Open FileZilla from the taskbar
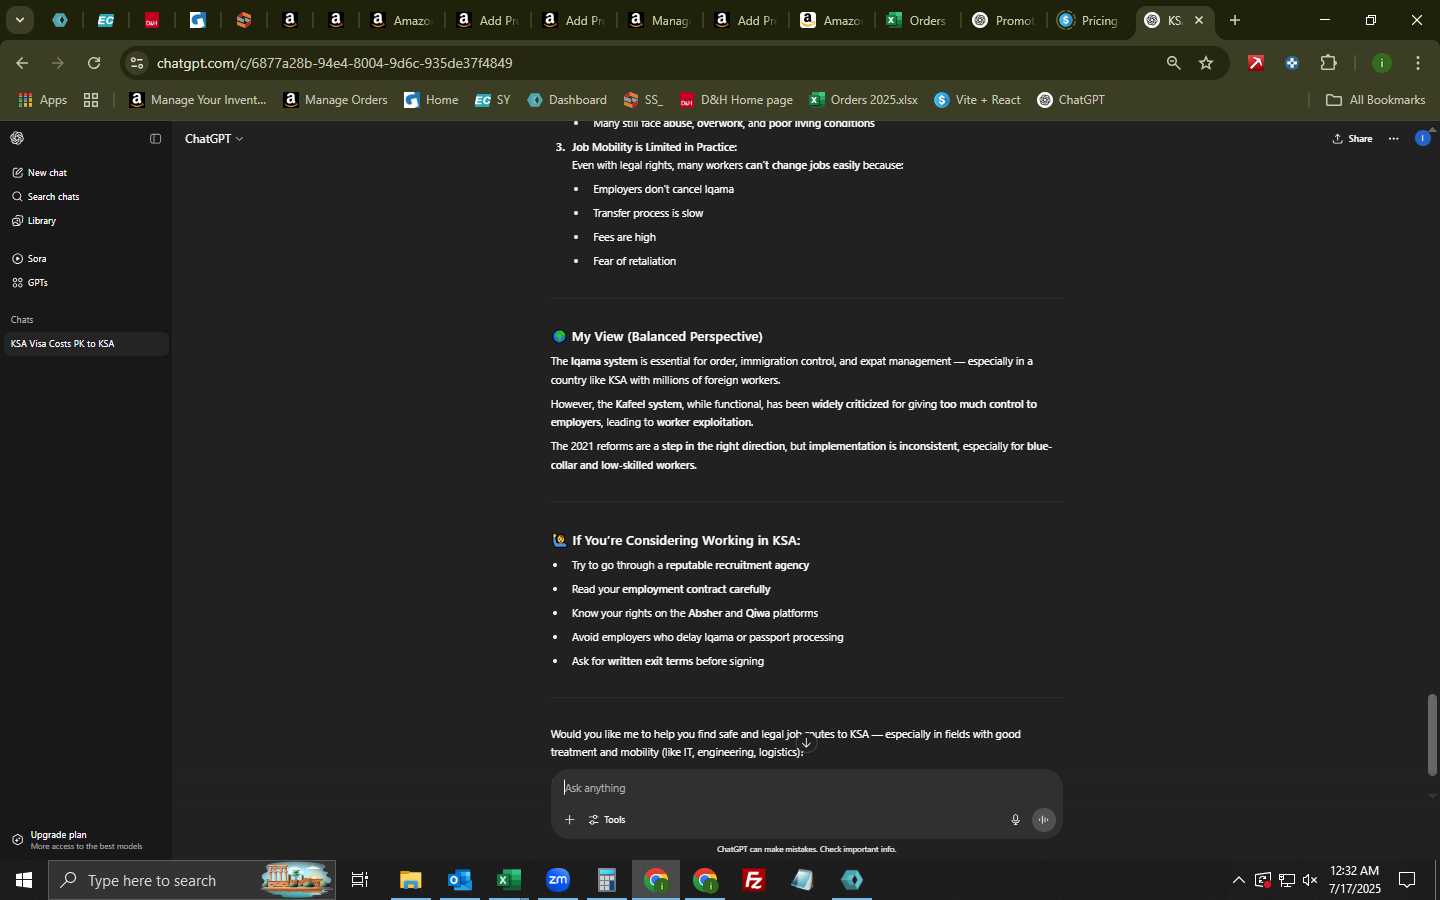This screenshot has width=1440, height=900. point(754,881)
